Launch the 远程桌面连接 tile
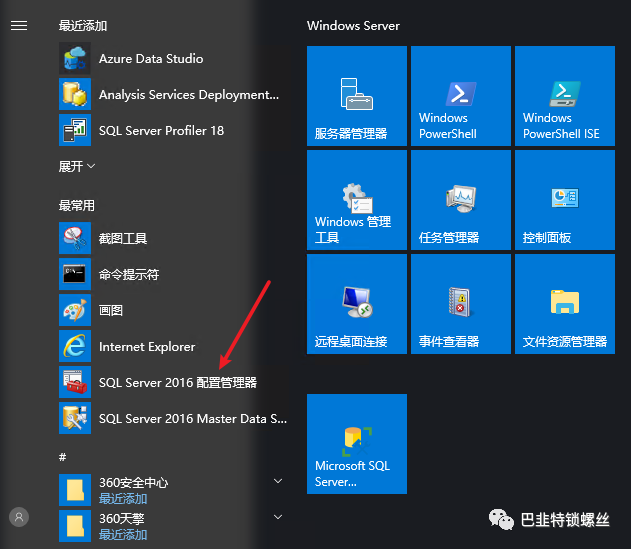Screen dimensions: 631x549 (x=357, y=304)
